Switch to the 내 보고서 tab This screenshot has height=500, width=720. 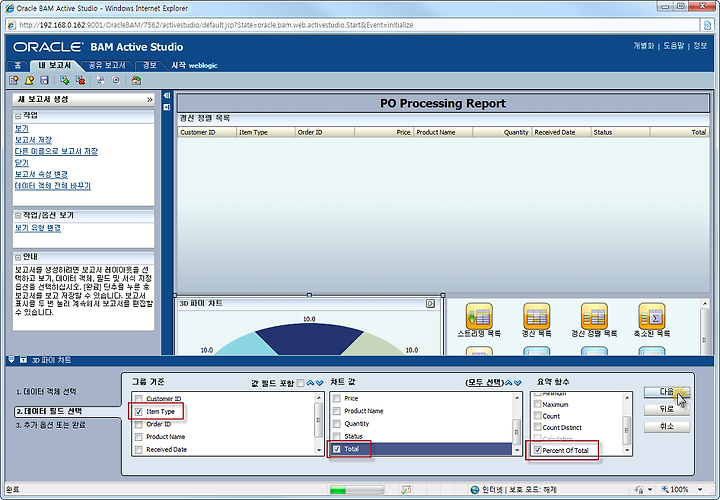pos(54,66)
